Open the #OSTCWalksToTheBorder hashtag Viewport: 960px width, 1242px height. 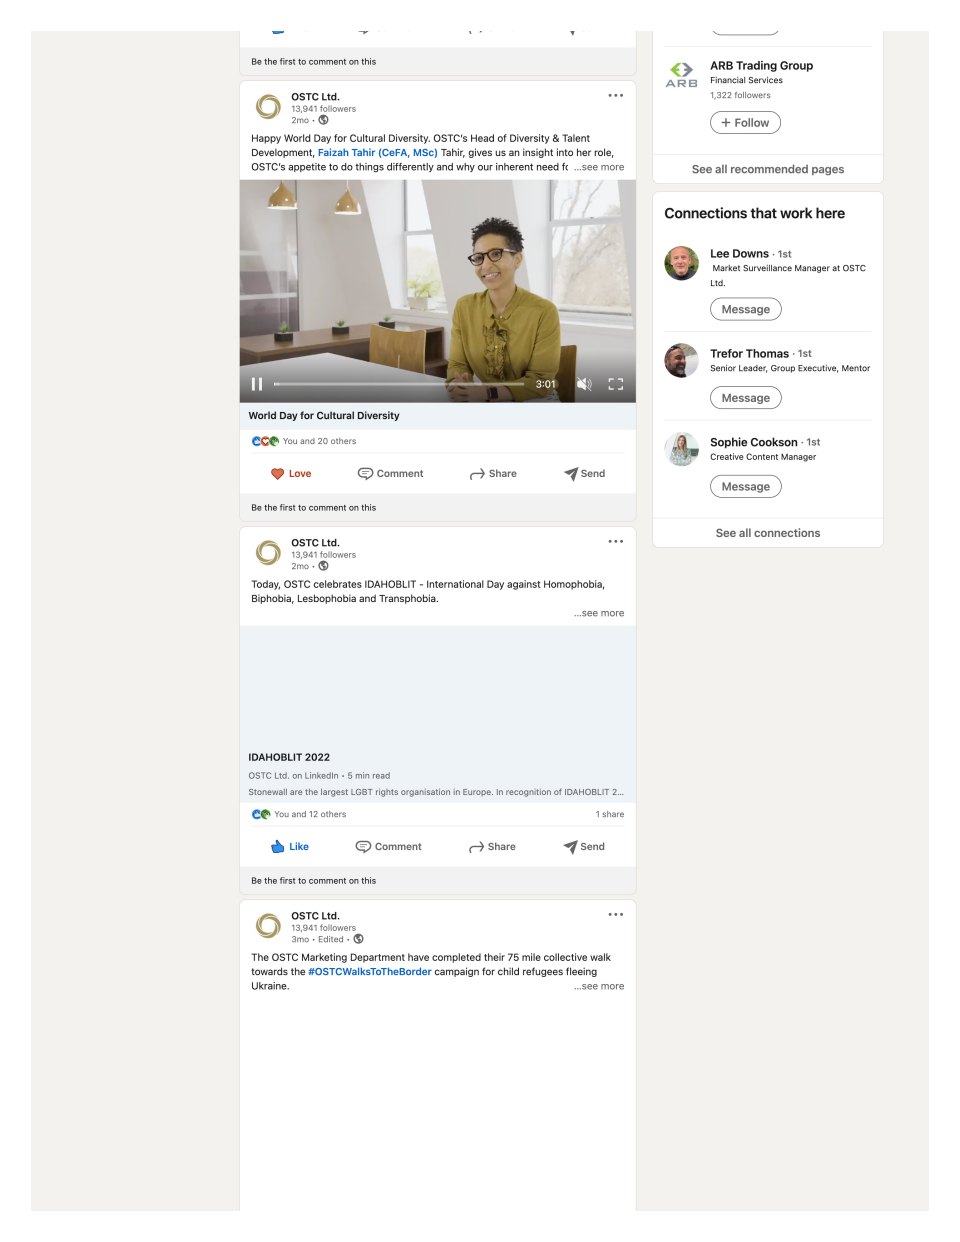370,972
